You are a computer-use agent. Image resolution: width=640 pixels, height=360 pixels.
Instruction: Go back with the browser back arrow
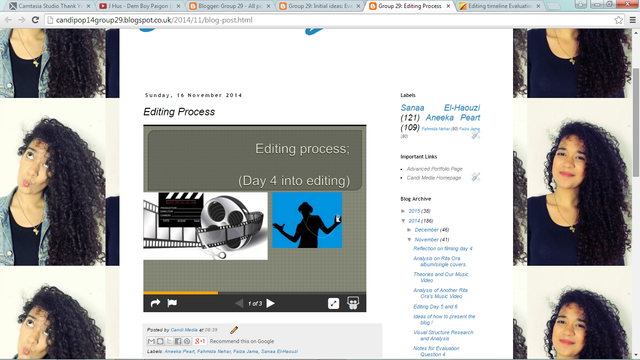click(x=8, y=20)
